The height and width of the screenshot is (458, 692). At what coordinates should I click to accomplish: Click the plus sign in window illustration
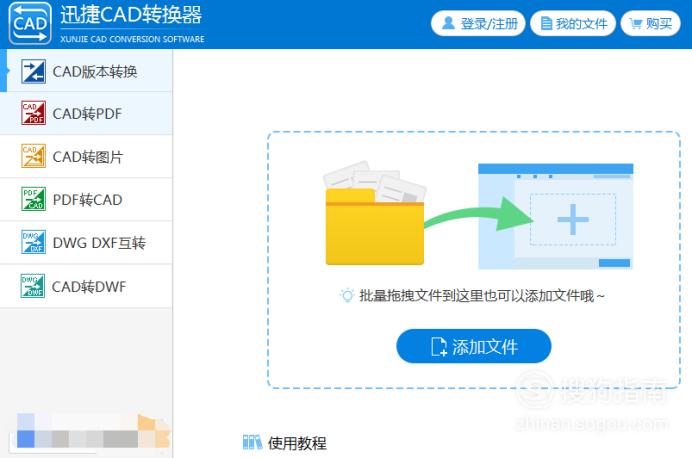pyautogui.click(x=573, y=219)
